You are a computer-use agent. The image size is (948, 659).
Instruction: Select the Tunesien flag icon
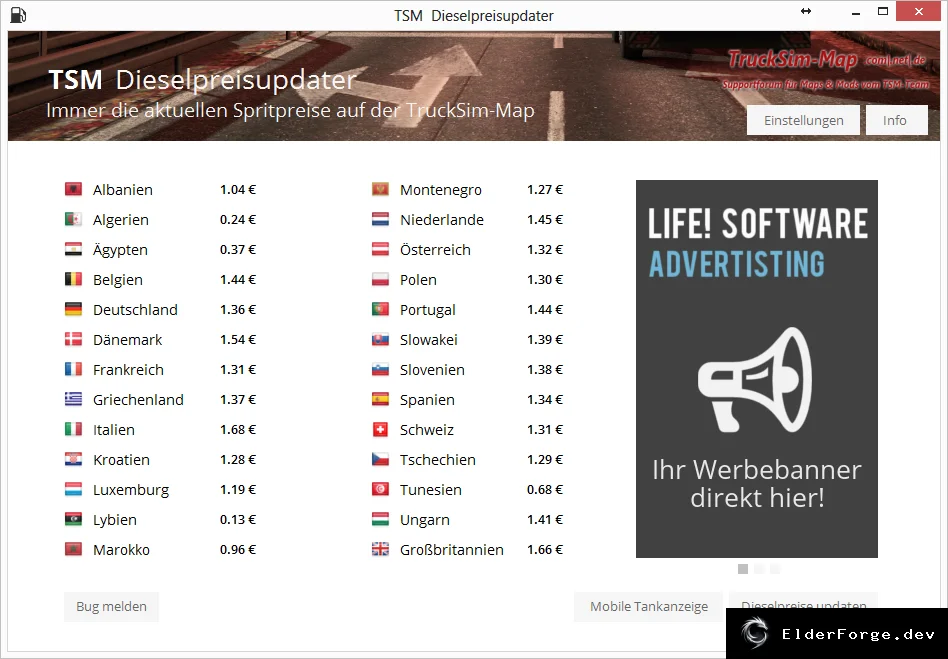pyautogui.click(x=380, y=490)
